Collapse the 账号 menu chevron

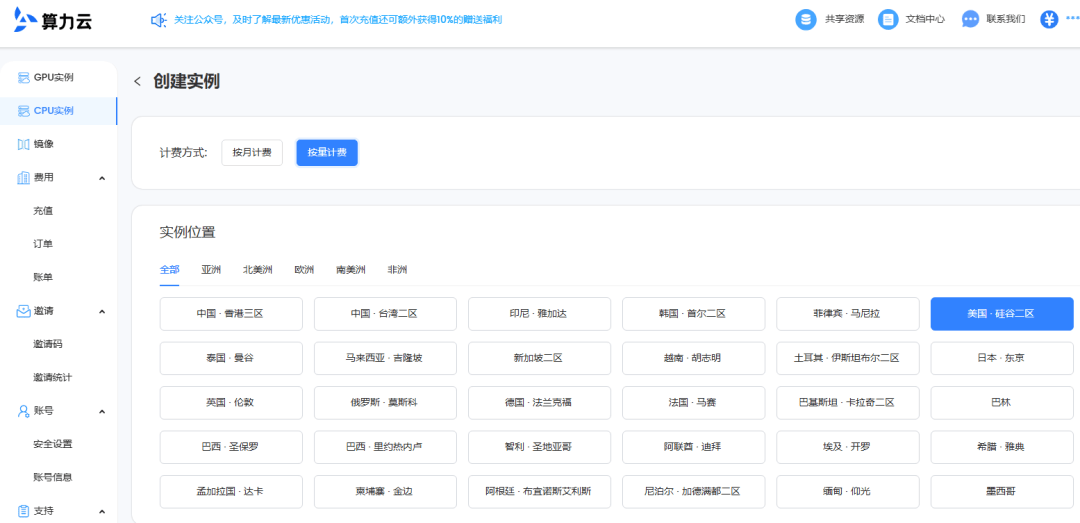tap(102, 411)
